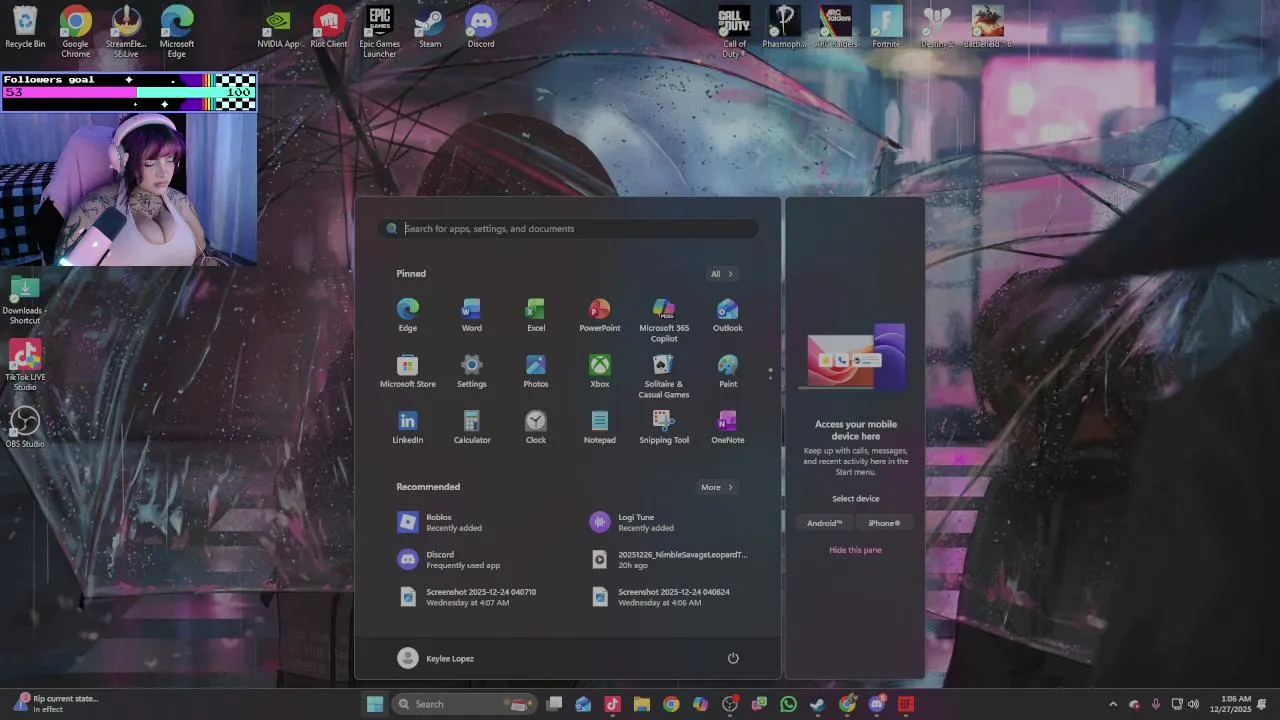
Task: Click the pinned apps page dots
Action: 770,374
